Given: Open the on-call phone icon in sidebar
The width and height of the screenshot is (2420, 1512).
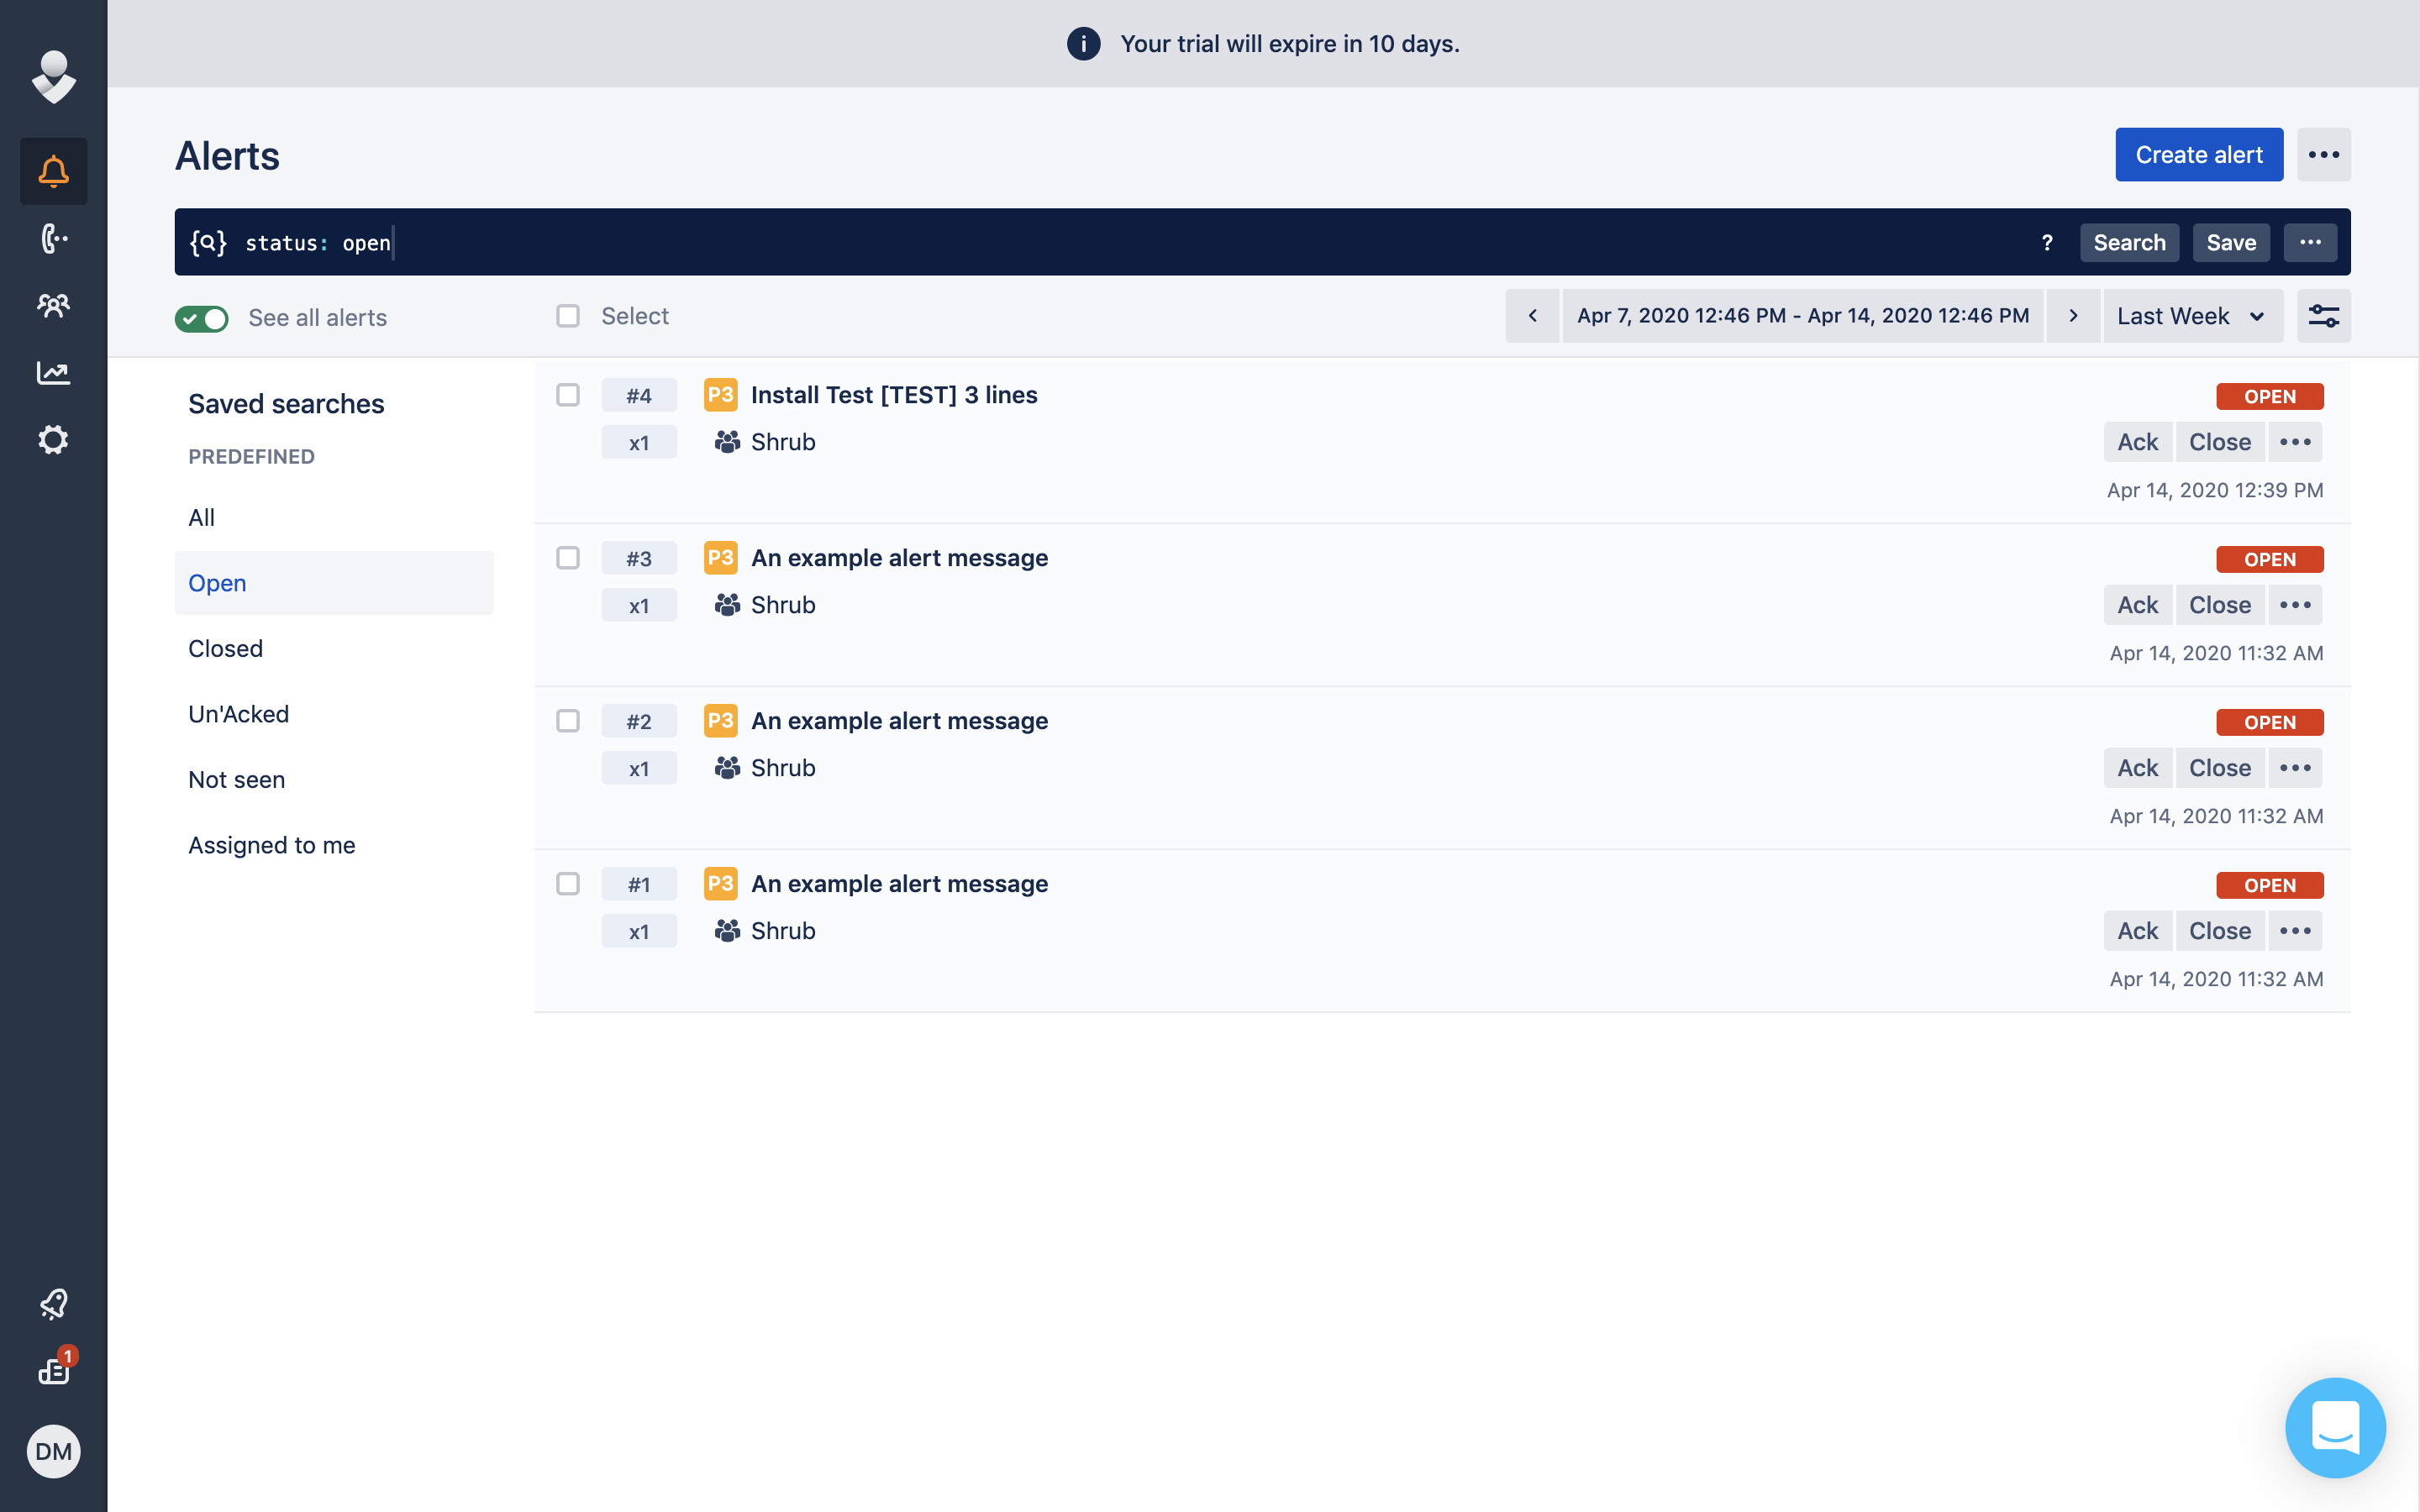Looking at the screenshot, I should 53,239.
